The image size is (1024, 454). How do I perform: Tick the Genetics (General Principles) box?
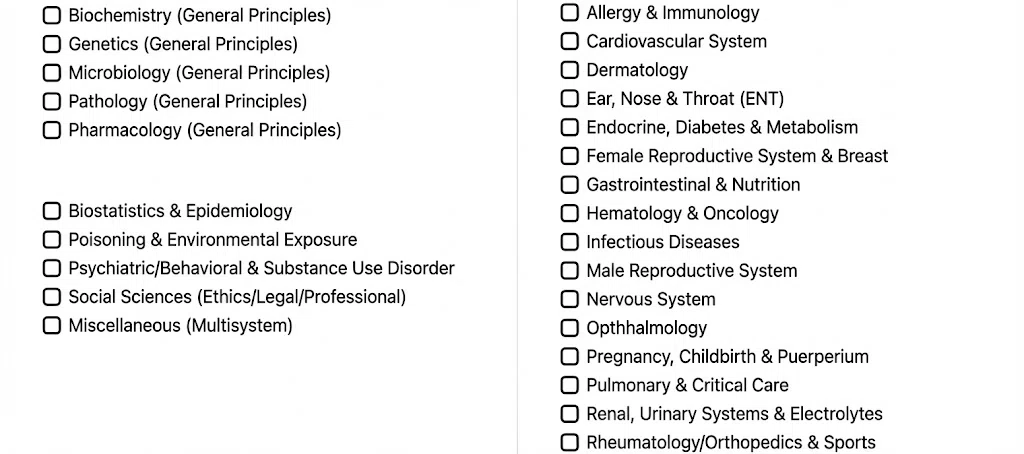pos(52,44)
